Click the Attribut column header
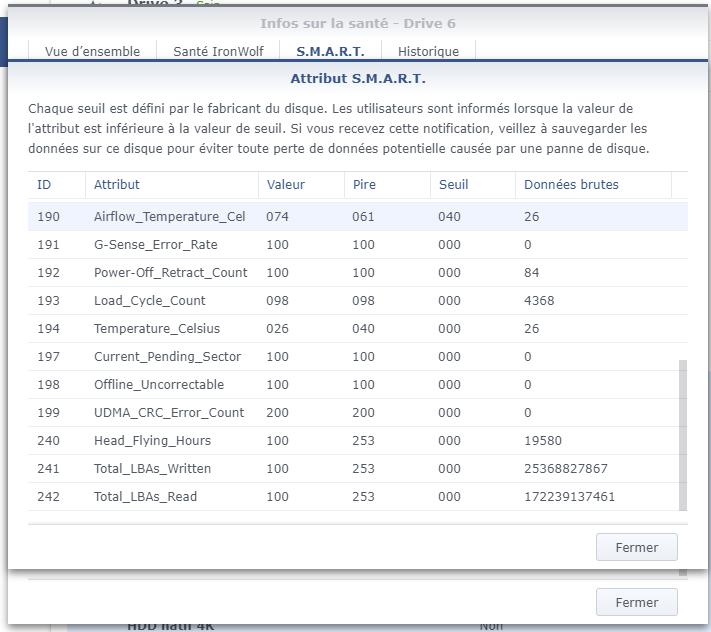Image resolution: width=711 pixels, height=632 pixels. pyautogui.click(x=117, y=185)
